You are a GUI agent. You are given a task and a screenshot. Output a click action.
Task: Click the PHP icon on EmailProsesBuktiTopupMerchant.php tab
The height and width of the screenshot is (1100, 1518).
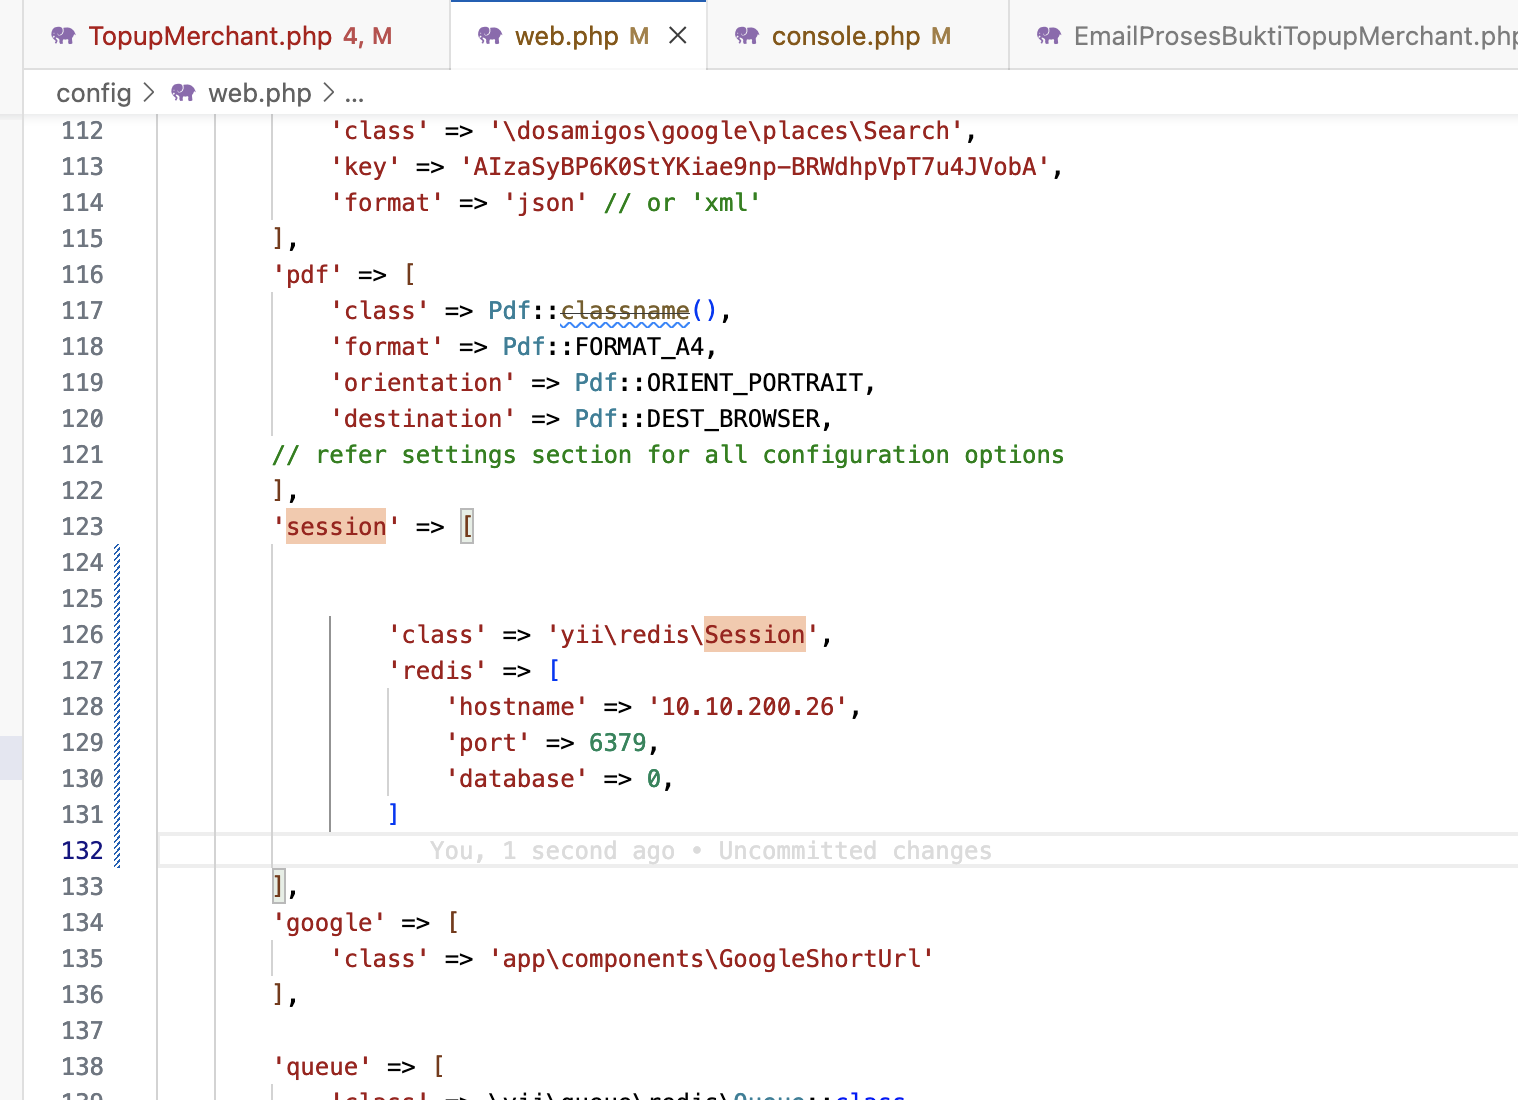pos(1048,36)
